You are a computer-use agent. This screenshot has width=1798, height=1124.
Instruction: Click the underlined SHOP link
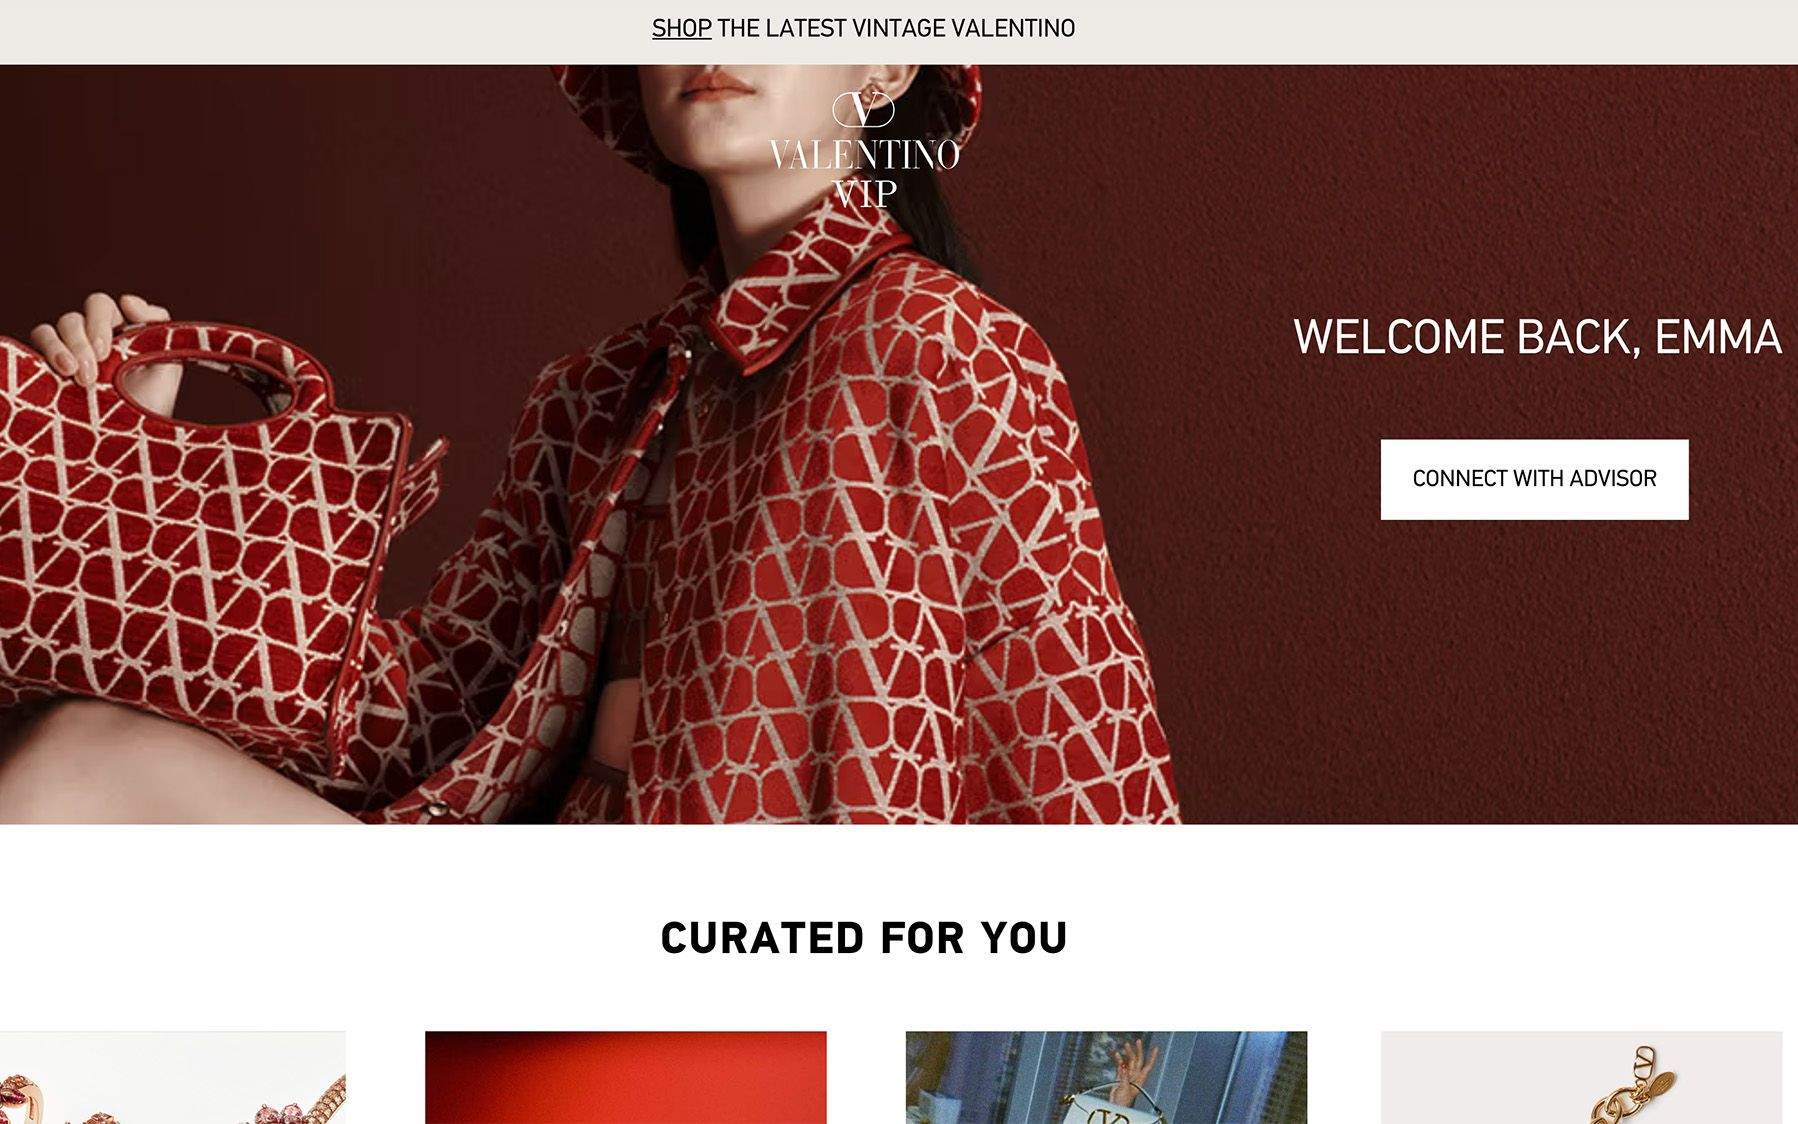point(681,28)
